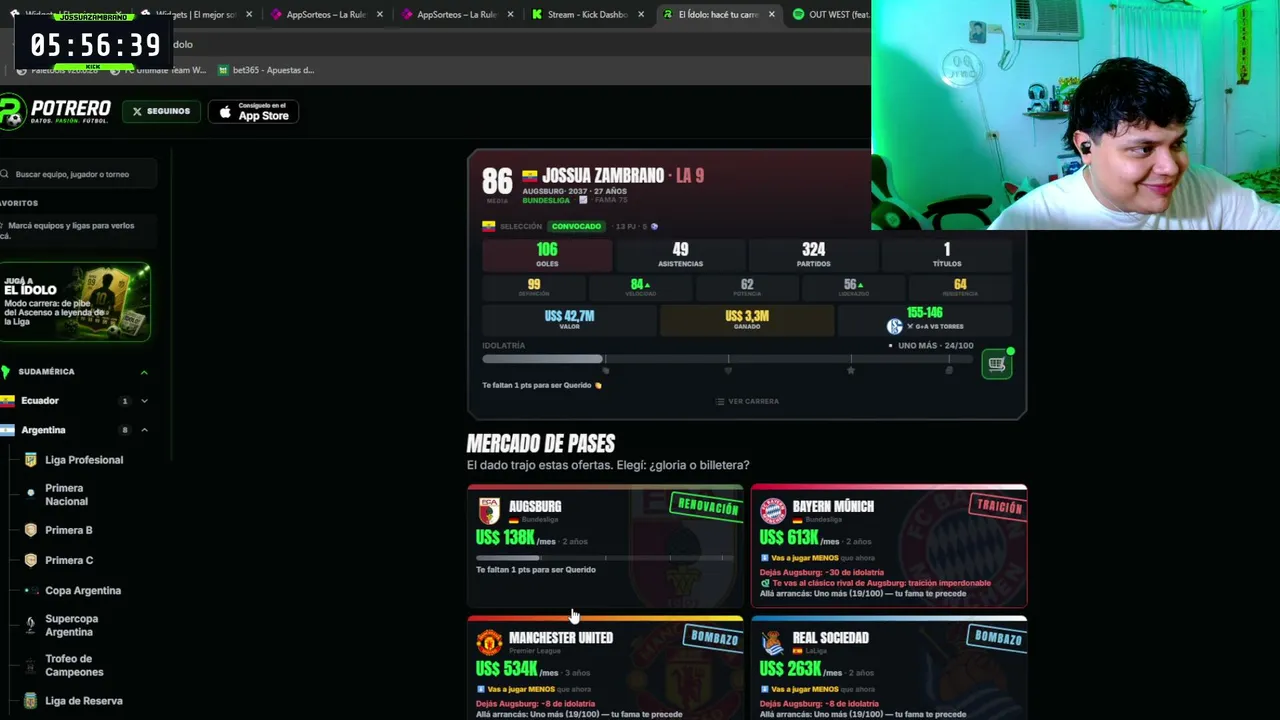Click the Primera B shield icon
The height and width of the screenshot is (720, 1280).
(30, 530)
